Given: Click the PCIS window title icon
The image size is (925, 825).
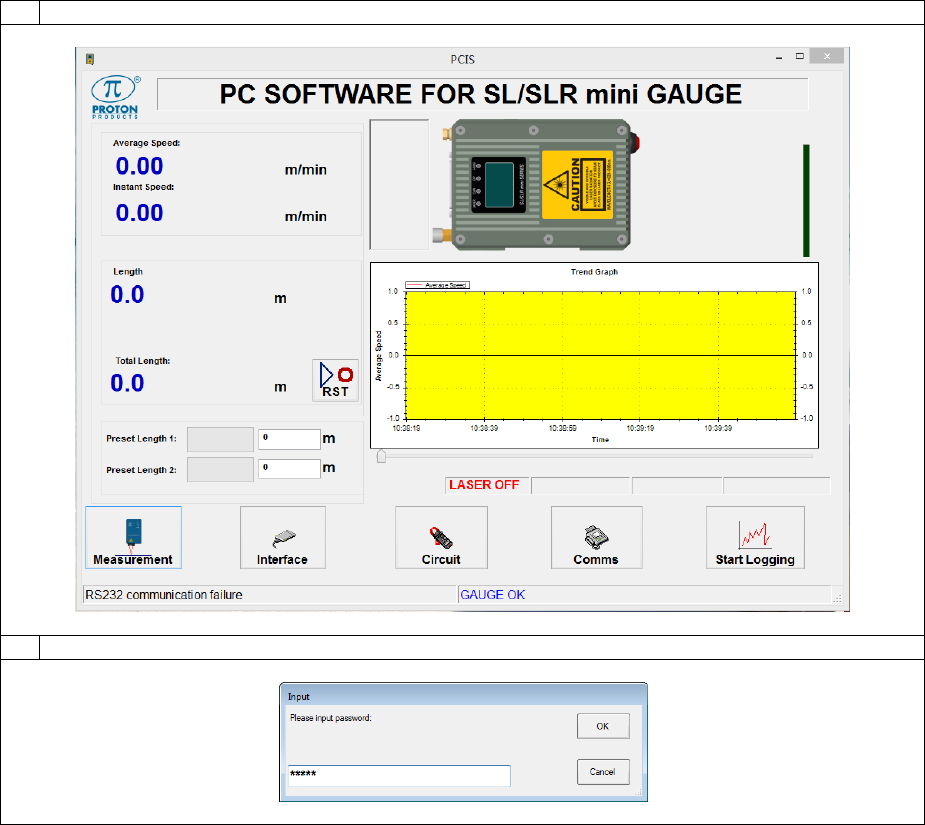Looking at the screenshot, I should click(x=90, y=59).
